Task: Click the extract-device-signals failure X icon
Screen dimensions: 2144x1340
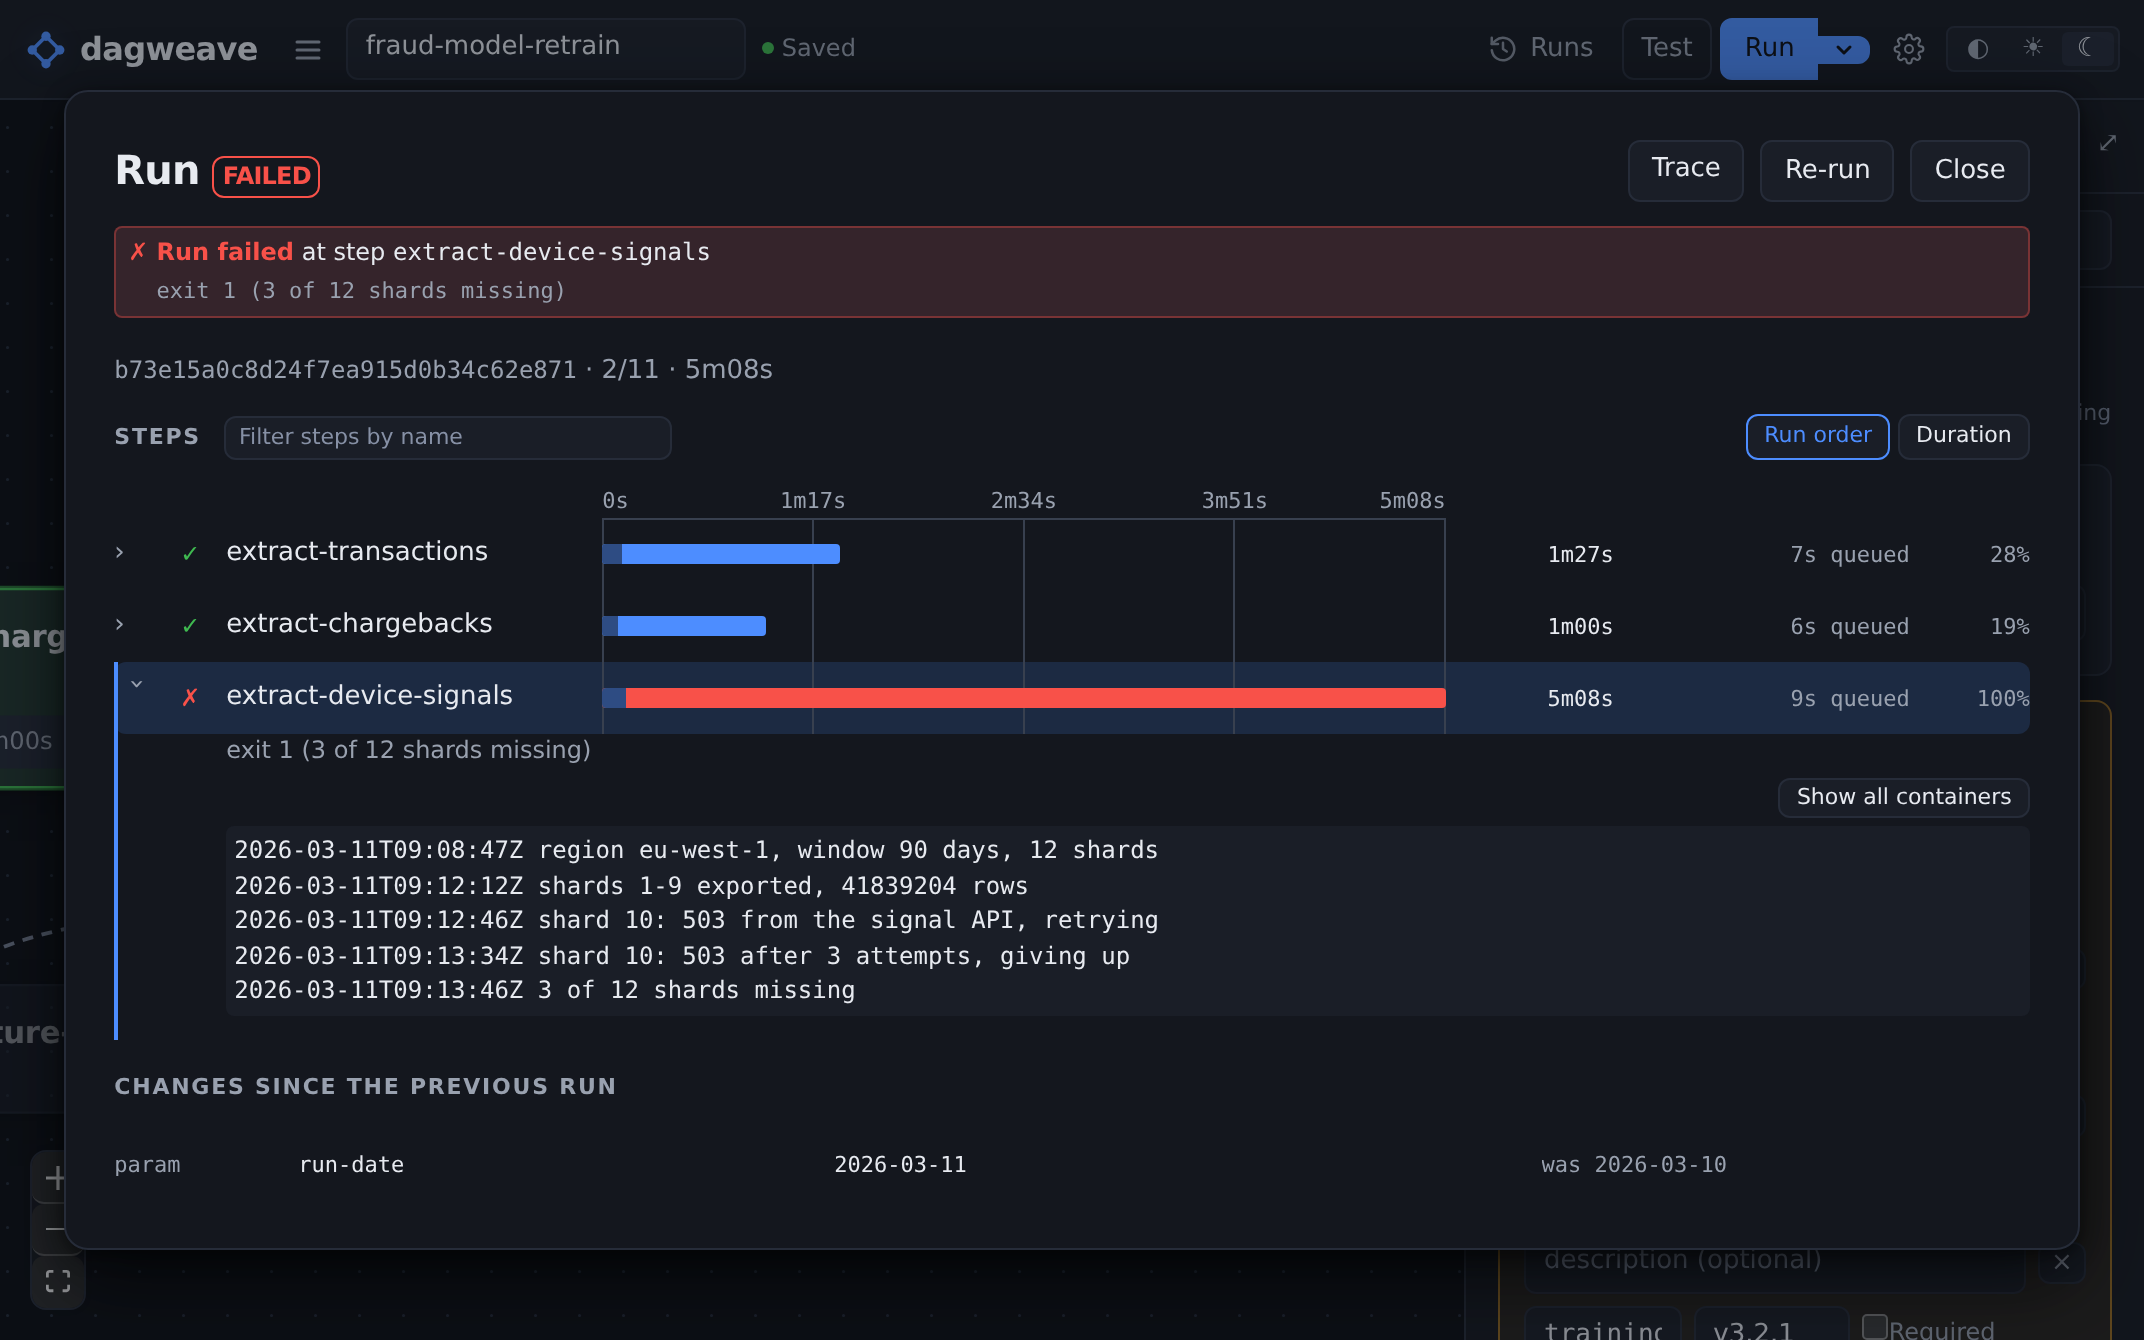Action: point(190,698)
